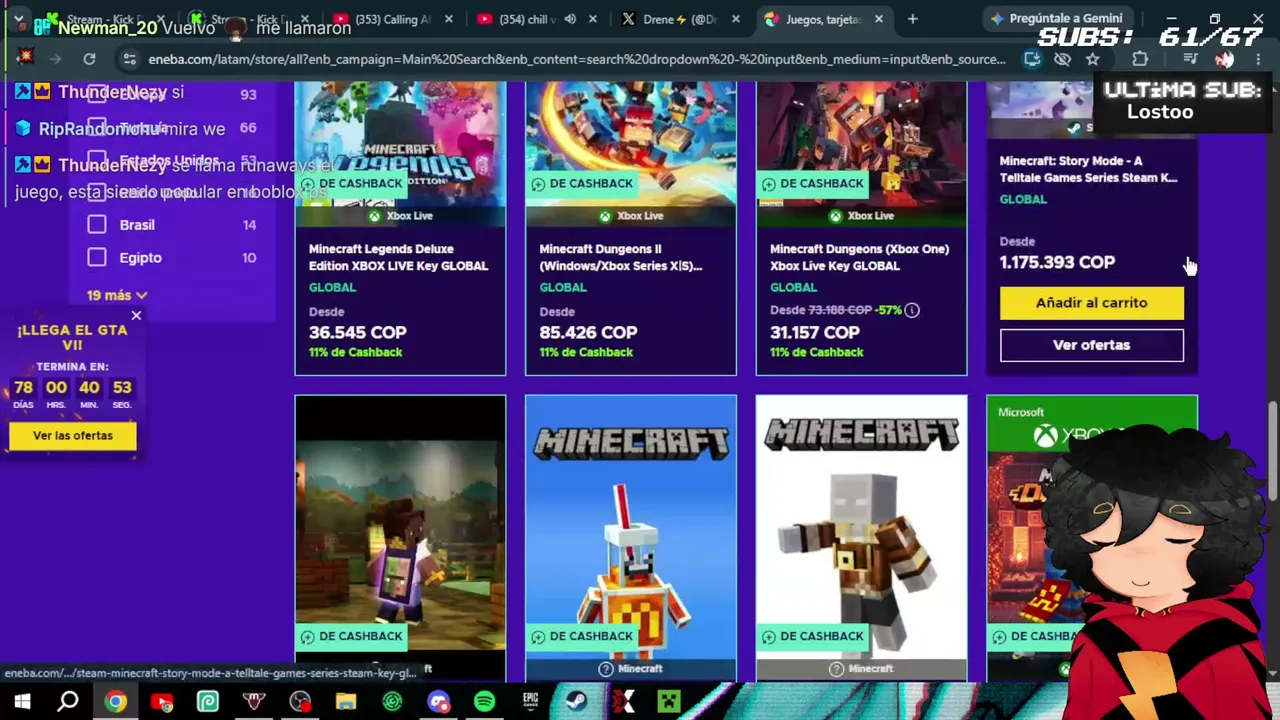
Task: Open File Explorer in the taskbar
Action: click(346, 702)
